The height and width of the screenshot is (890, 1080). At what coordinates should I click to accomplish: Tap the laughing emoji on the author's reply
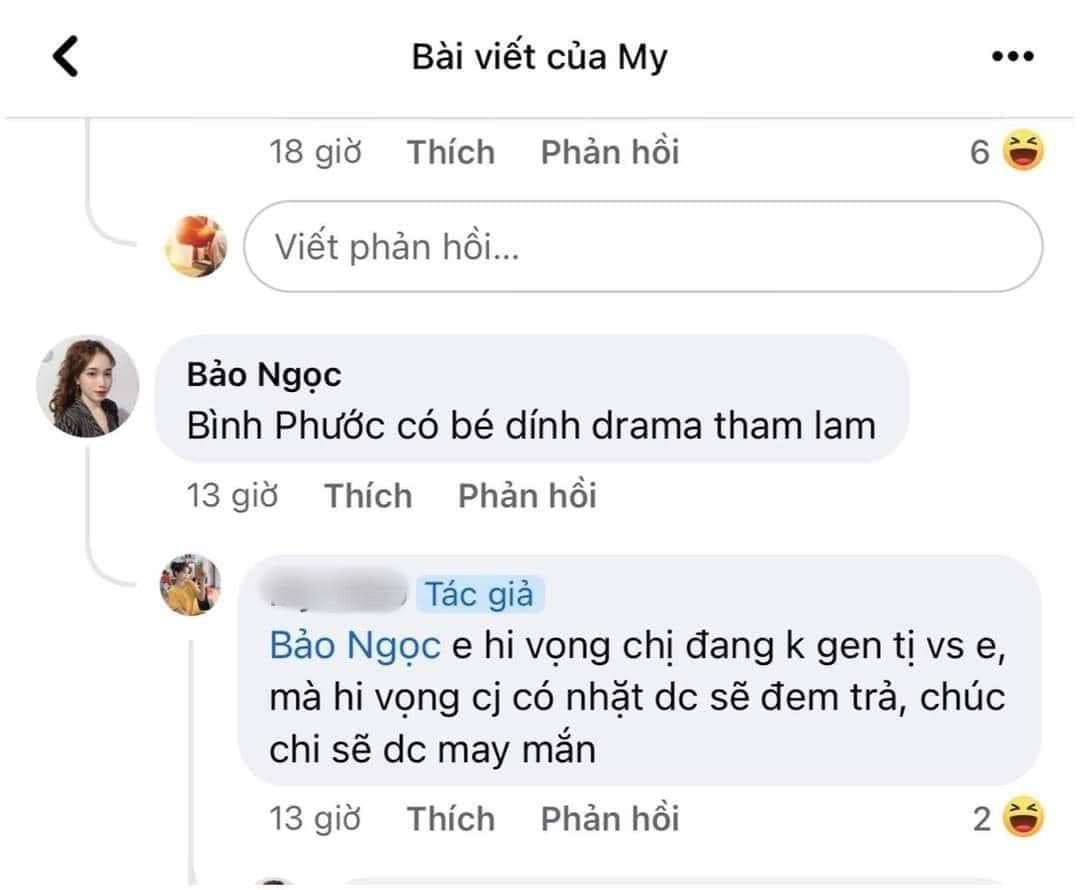pyautogui.click(x=1022, y=819)
